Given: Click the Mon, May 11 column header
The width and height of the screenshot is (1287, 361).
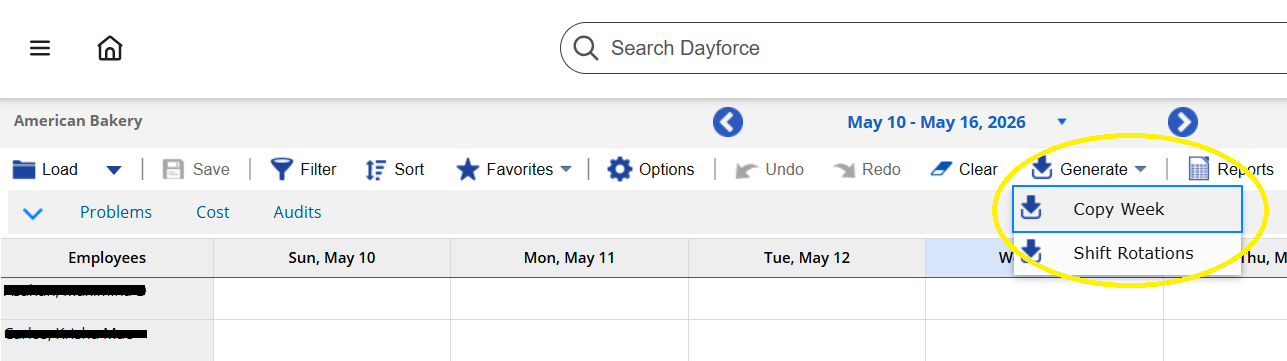Looking at the screenshot, I should [x=569, y=258].
